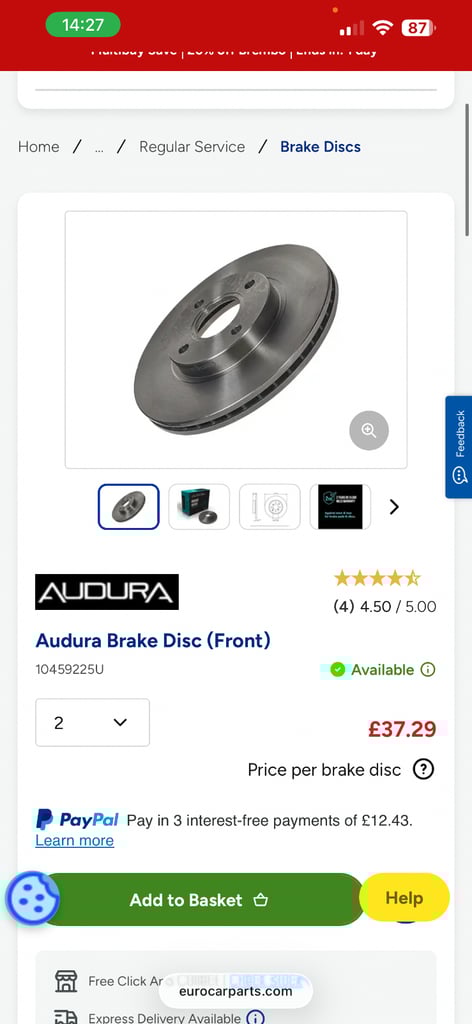472x1024 pixels.
Task: Open the quantity dropdown showing 2
Action: (93, 722)
